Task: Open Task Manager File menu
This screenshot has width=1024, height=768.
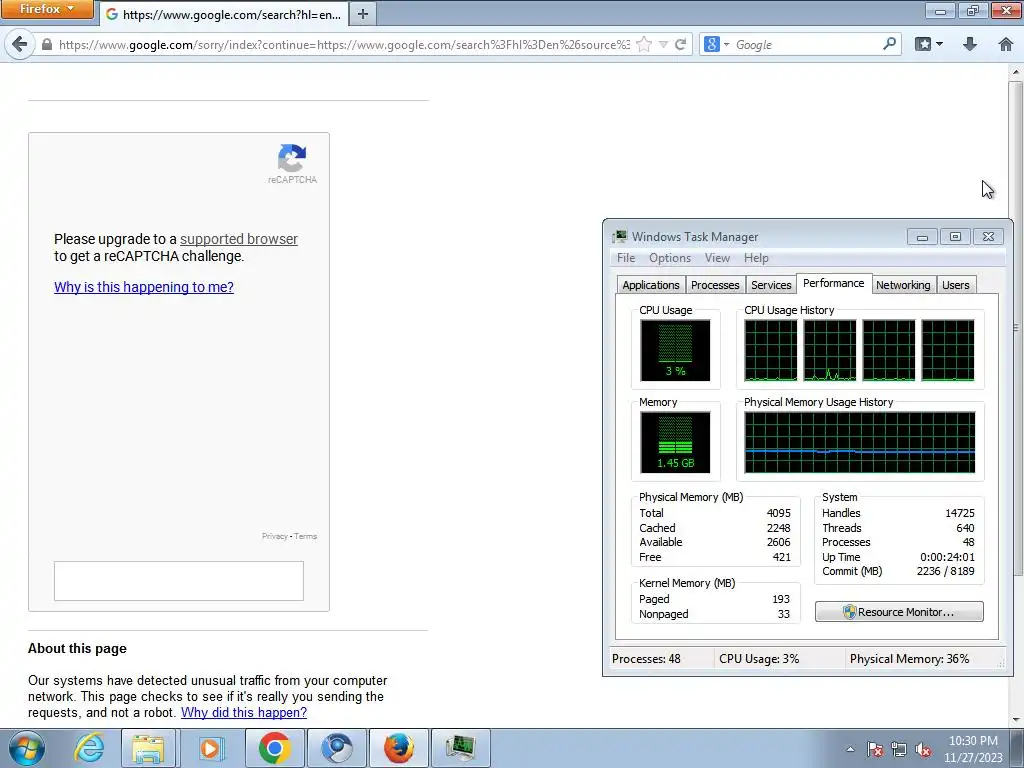Action: click(x=626, y=258)
